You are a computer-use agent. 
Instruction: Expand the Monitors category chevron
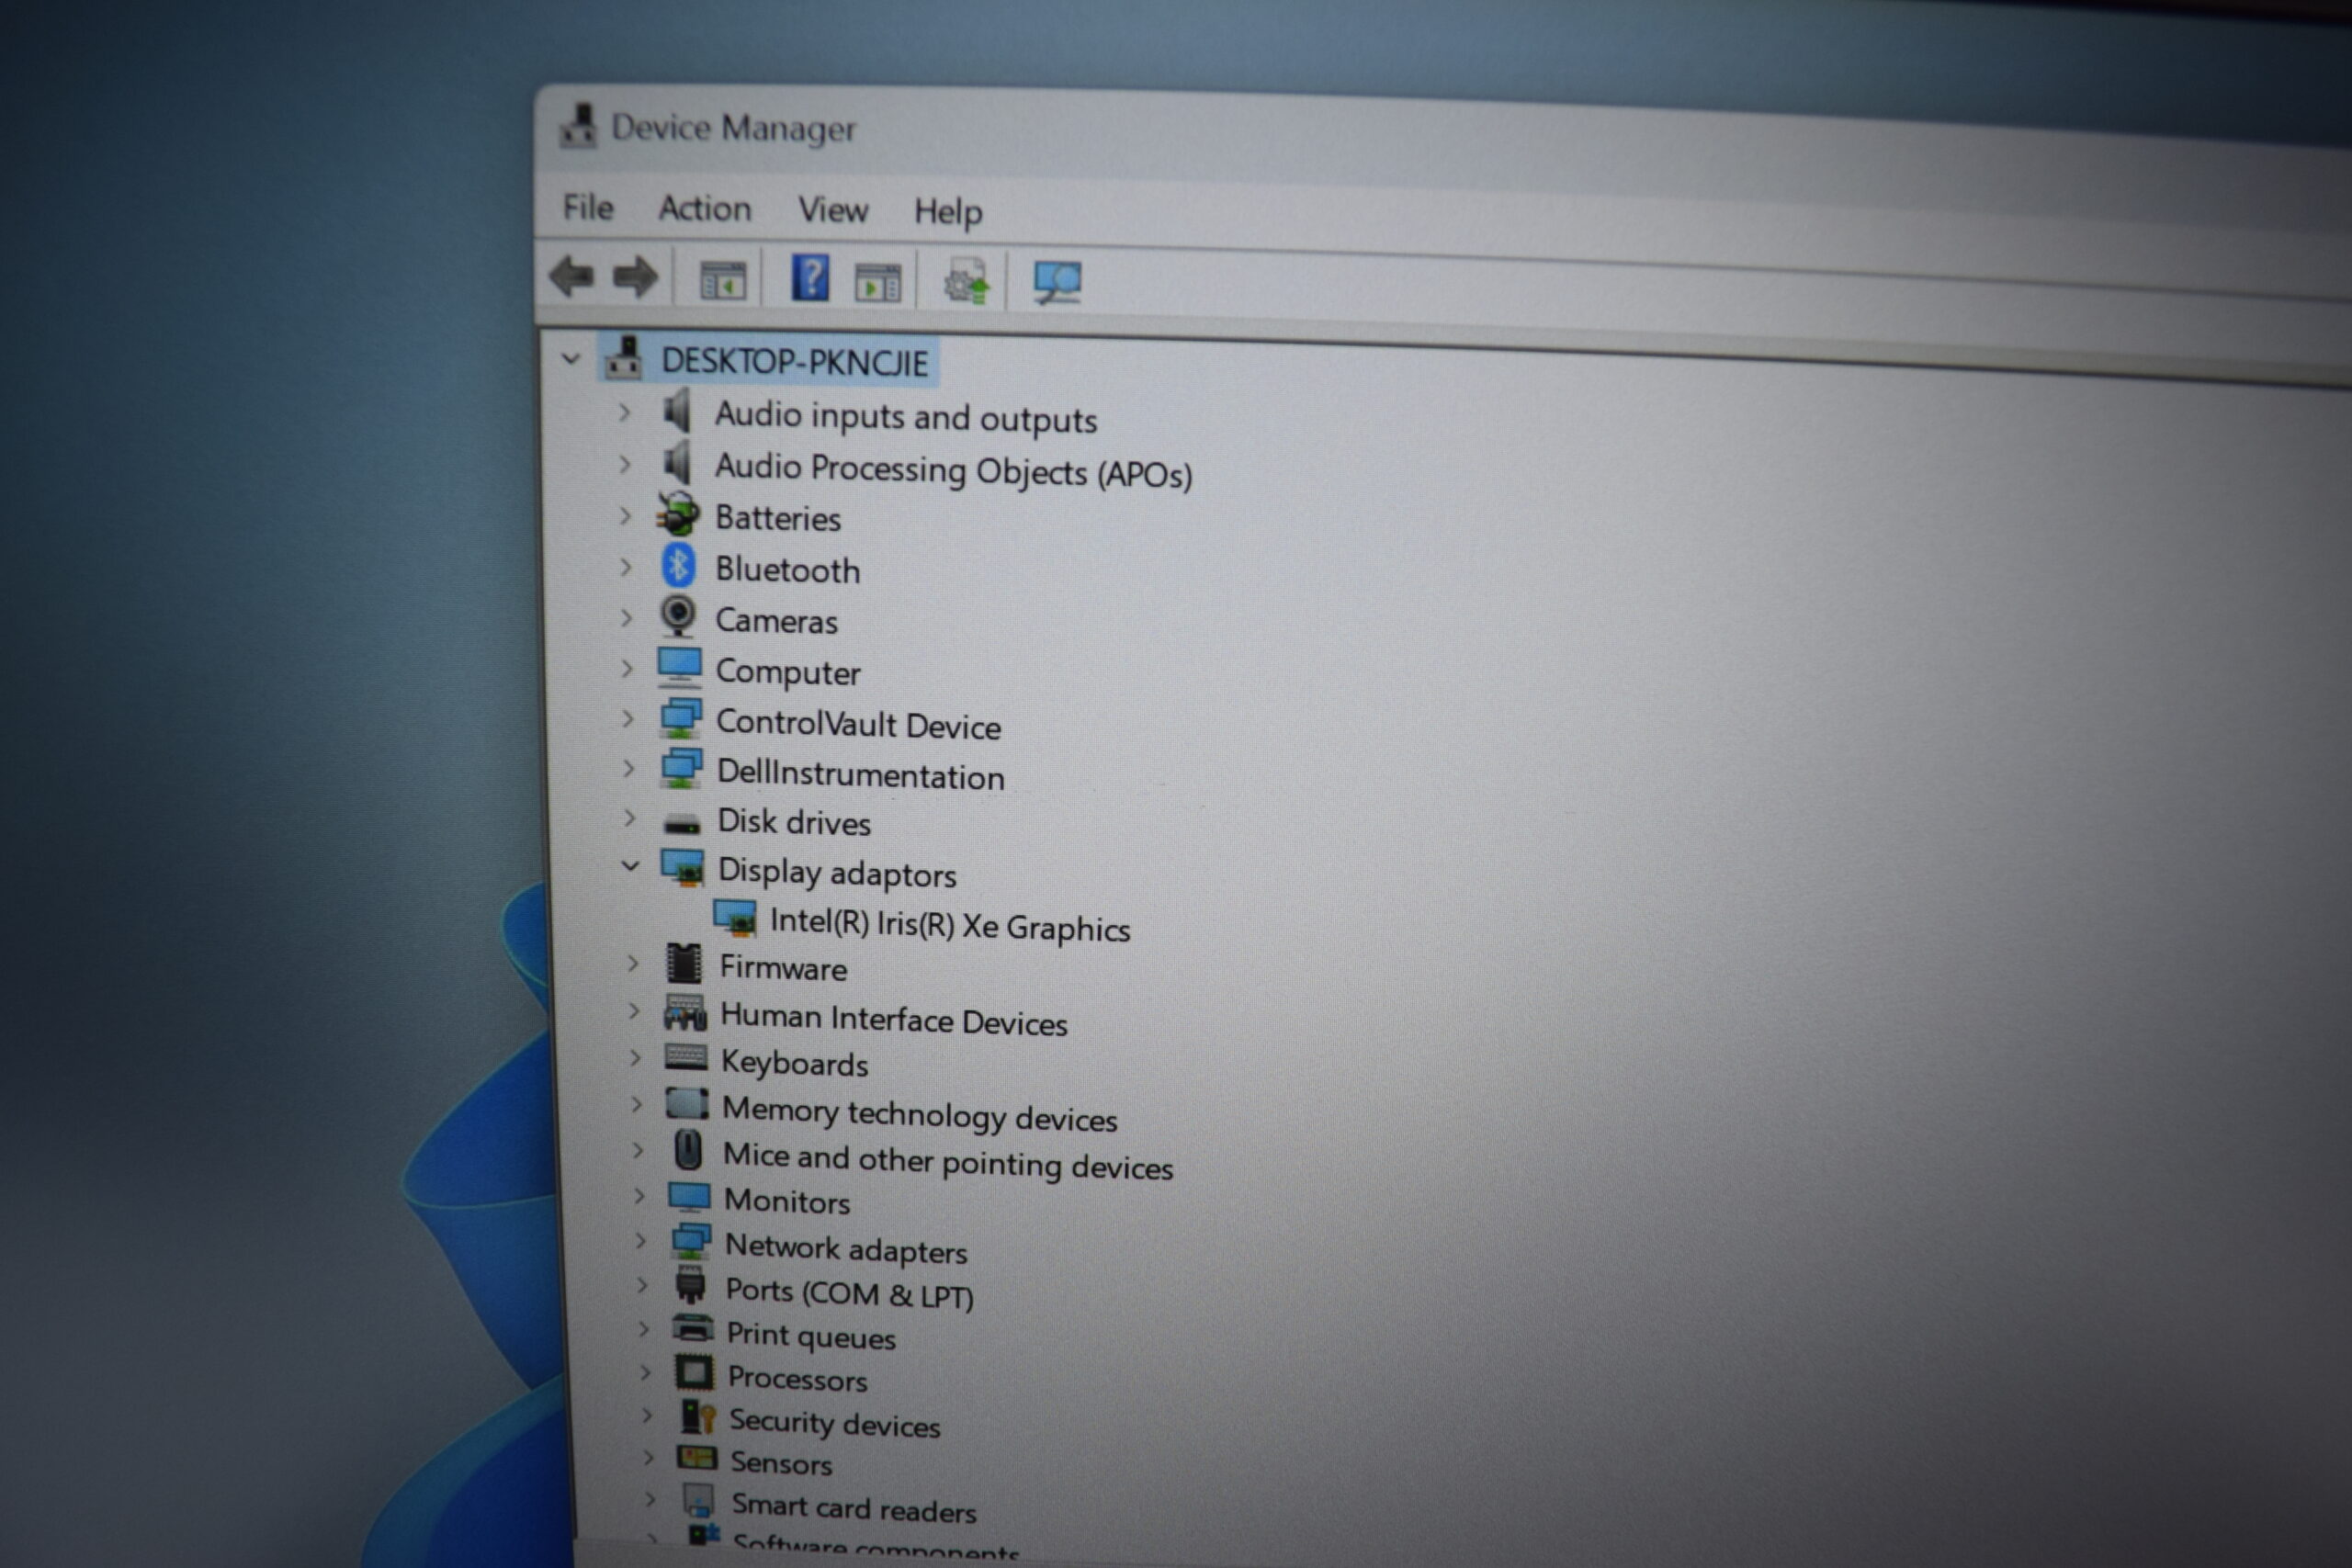[640, 1195]
